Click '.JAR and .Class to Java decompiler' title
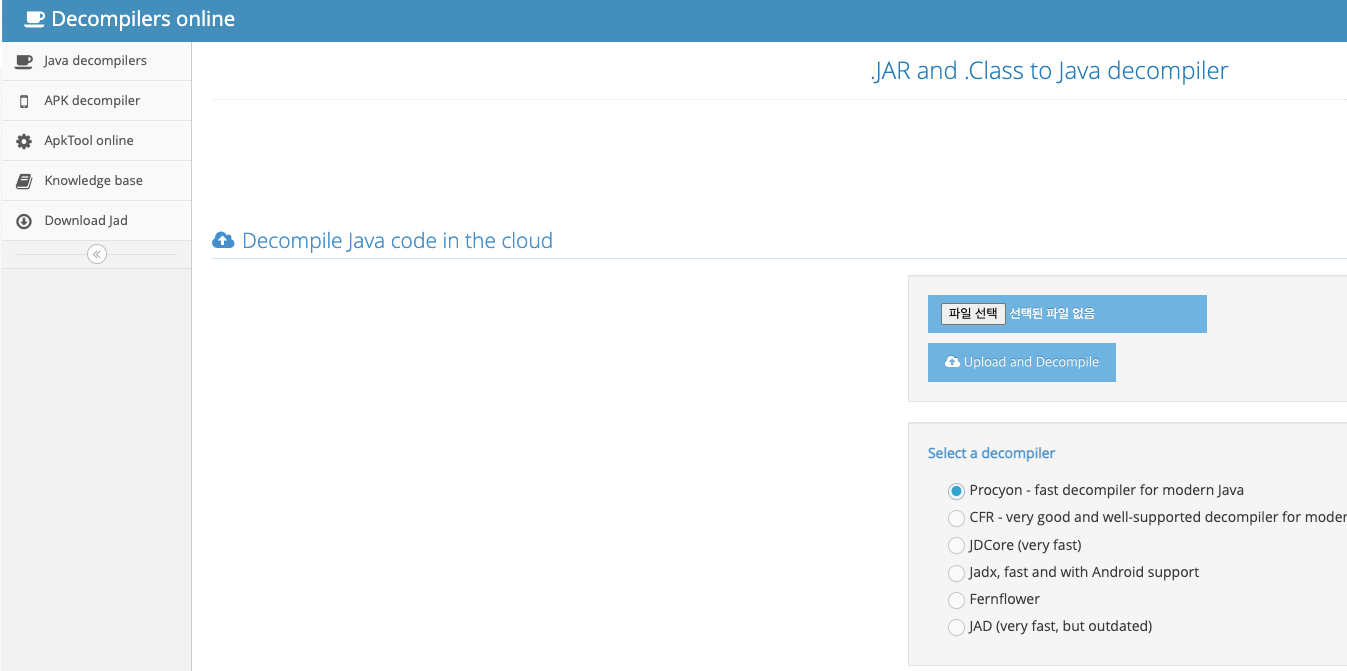This screenshot has width=1347, height=671. point(1049,71)
